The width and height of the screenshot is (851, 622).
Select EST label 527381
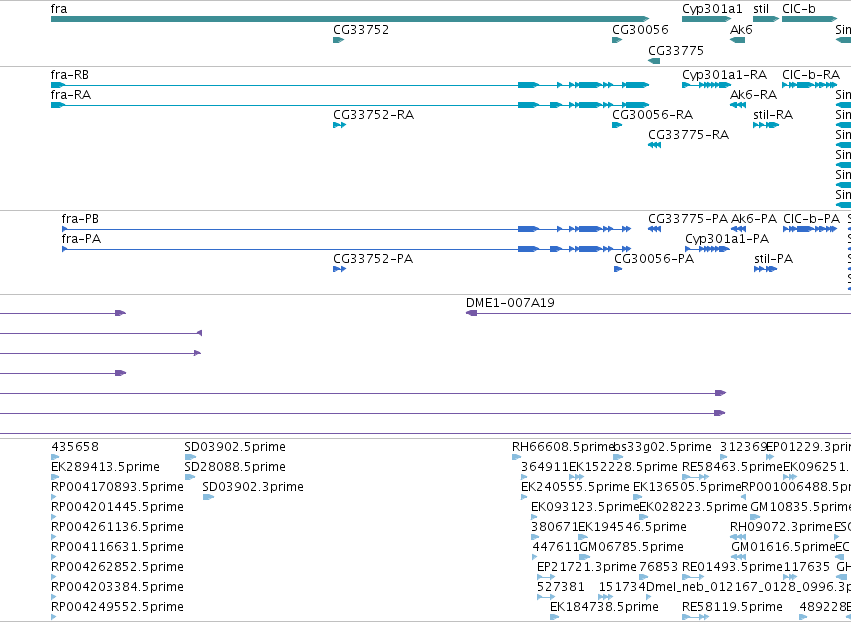click(561, 588)
